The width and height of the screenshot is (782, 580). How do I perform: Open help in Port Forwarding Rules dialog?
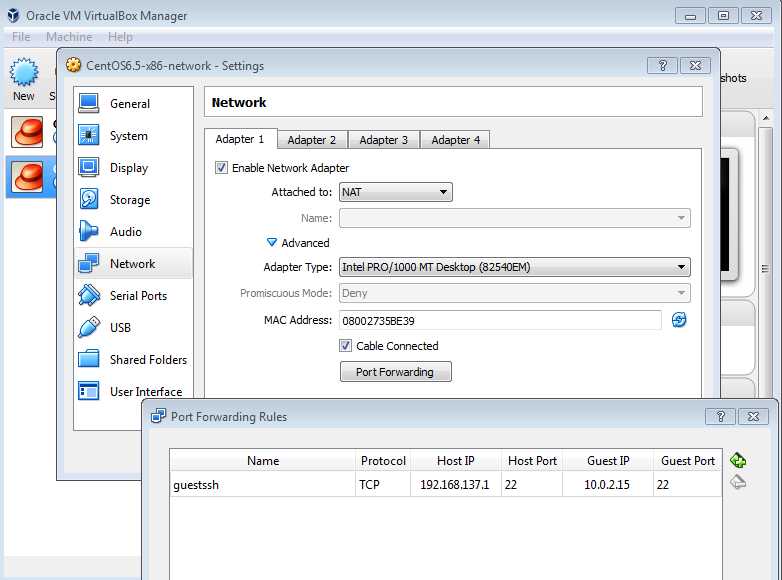point(720,416)
